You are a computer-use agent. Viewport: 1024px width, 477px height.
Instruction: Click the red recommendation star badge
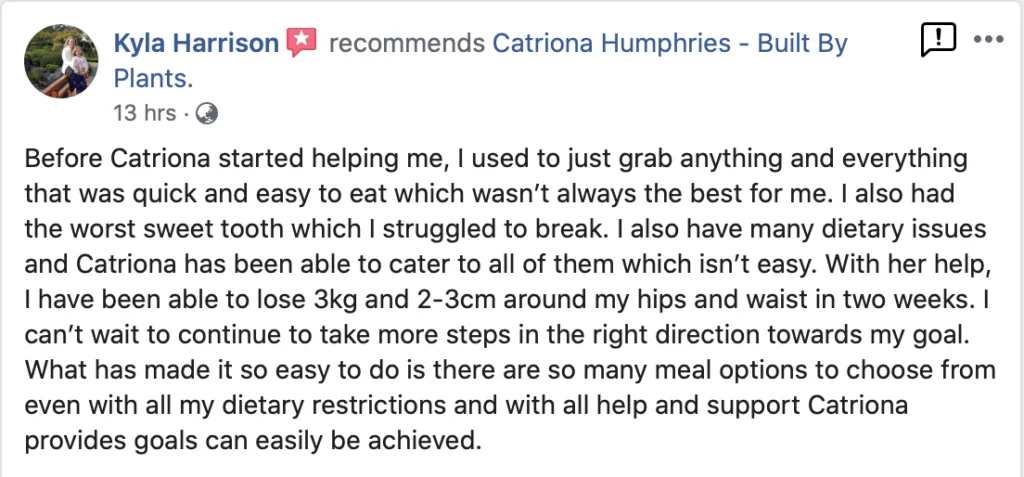click(302, 43)
